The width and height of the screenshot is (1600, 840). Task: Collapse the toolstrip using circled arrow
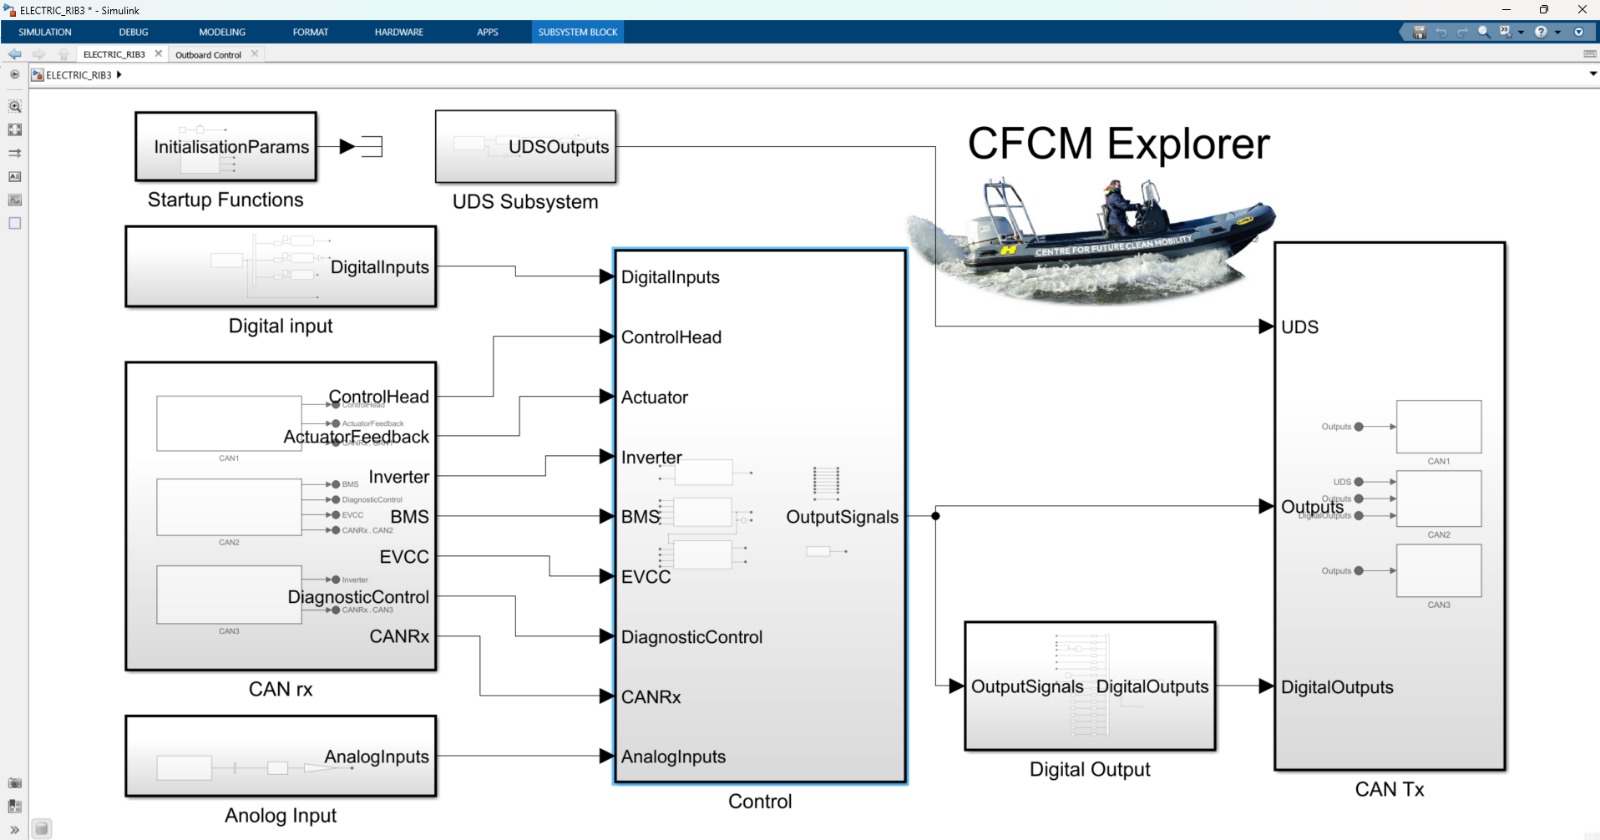coord(1579,32)
